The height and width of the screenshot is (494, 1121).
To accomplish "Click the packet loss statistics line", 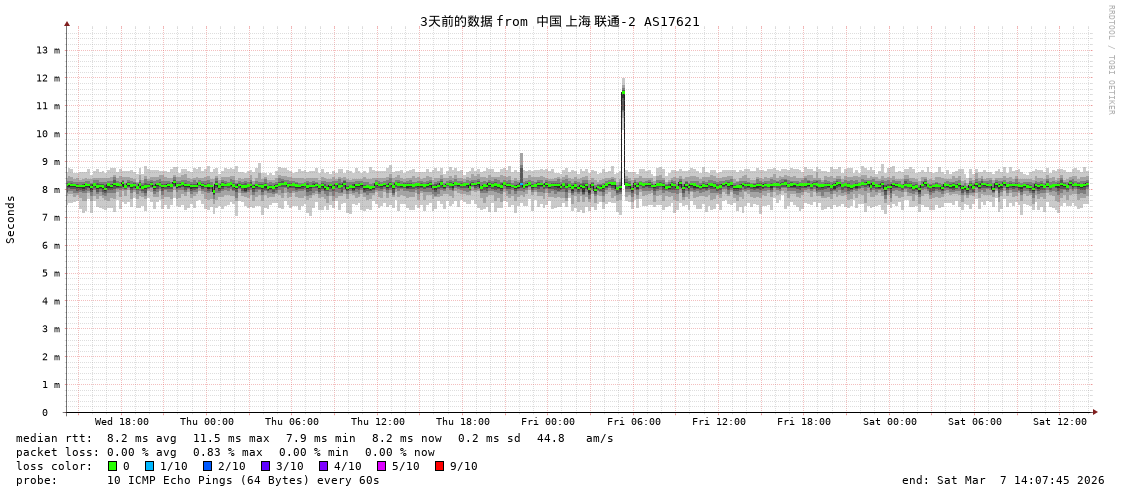I will (225, 452).
